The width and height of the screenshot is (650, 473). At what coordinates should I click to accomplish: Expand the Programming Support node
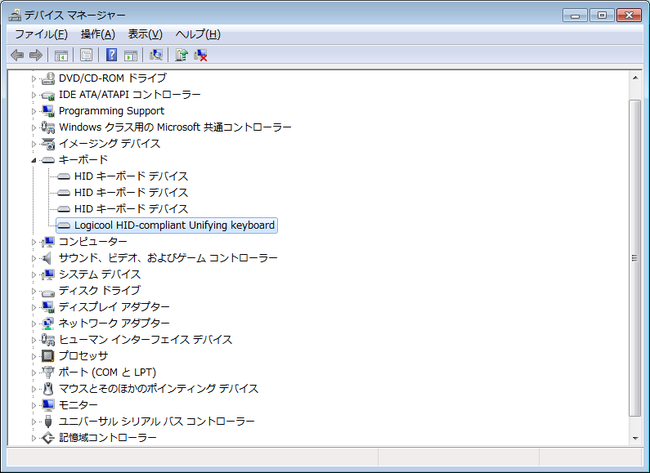[x=34, y=111]
